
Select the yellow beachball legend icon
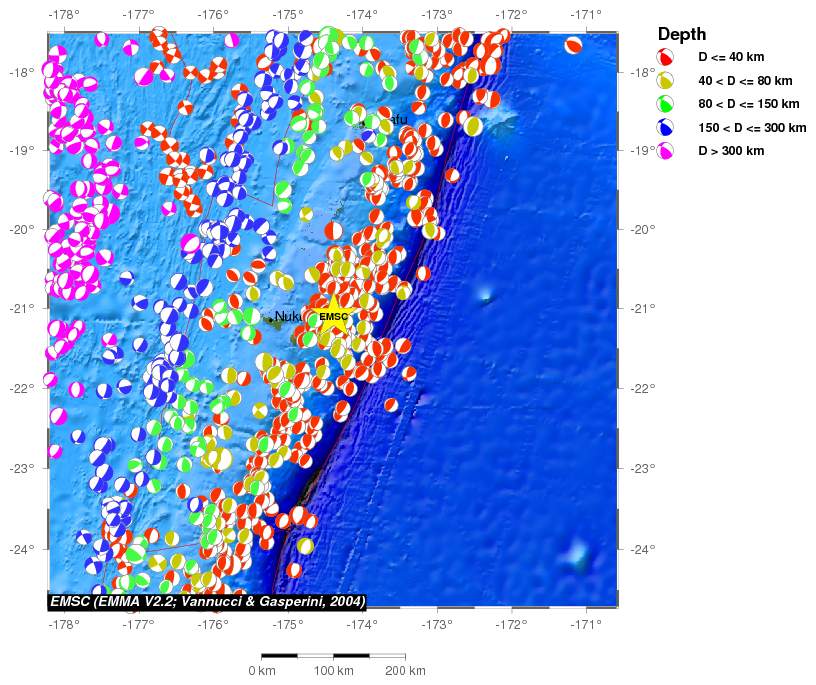coord(666,81)
